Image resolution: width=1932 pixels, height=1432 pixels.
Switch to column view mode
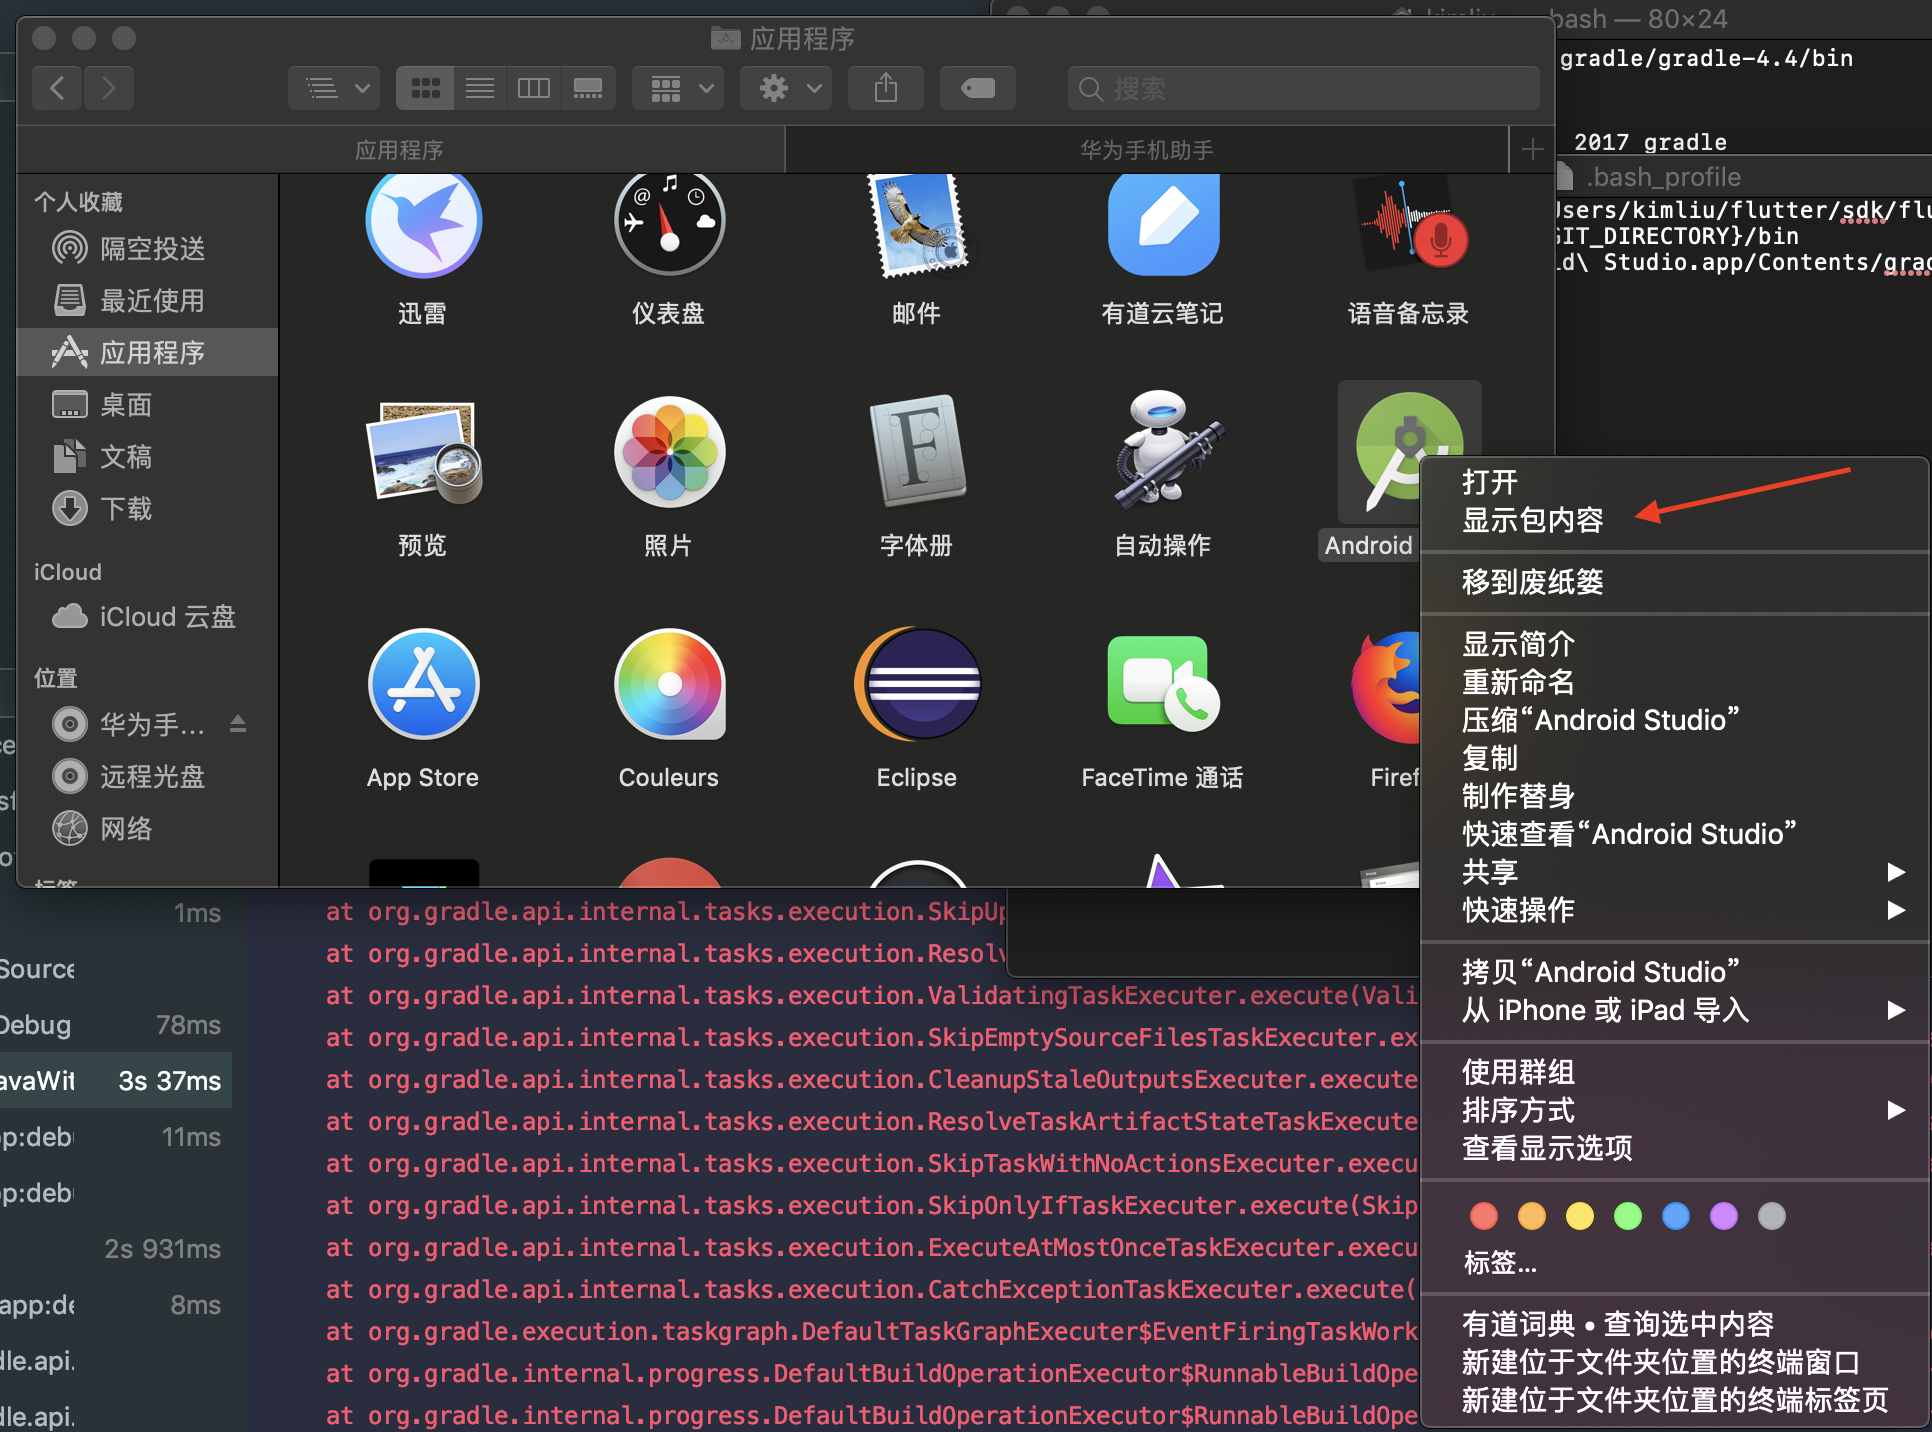tap(534, 89)
